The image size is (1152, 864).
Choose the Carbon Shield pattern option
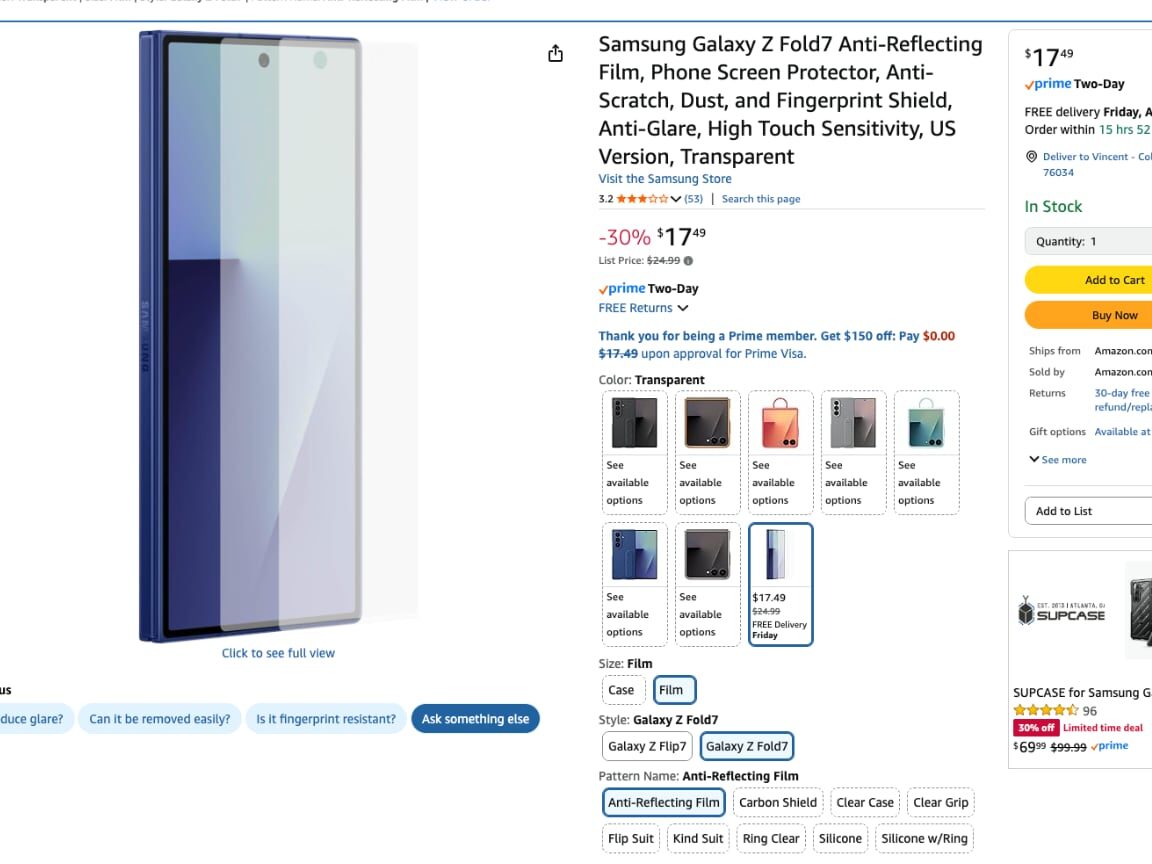point(778,802)
